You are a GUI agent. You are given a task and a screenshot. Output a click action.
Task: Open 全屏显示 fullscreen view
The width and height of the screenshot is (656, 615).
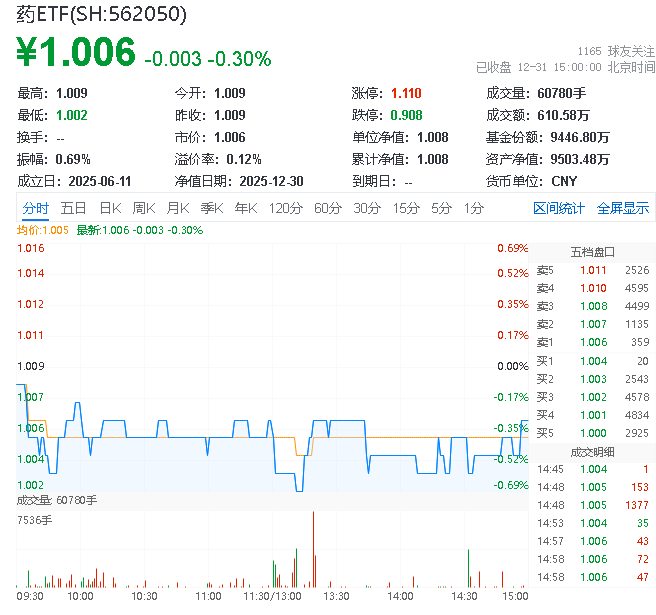pyautogui.click(x=623, y=208)
